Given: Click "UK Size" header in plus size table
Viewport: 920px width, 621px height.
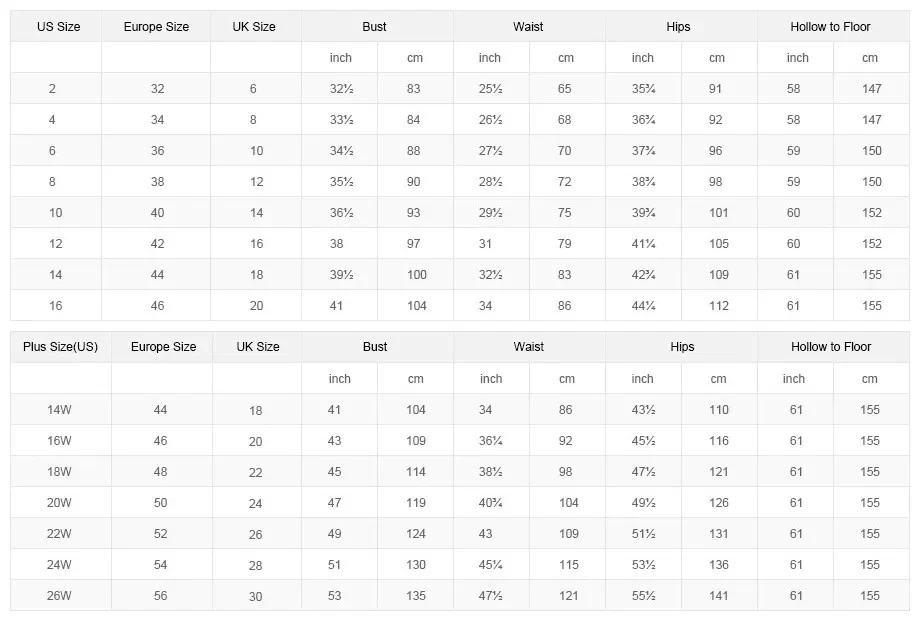Looking at the screenshot, I should [x=257, y=347].
